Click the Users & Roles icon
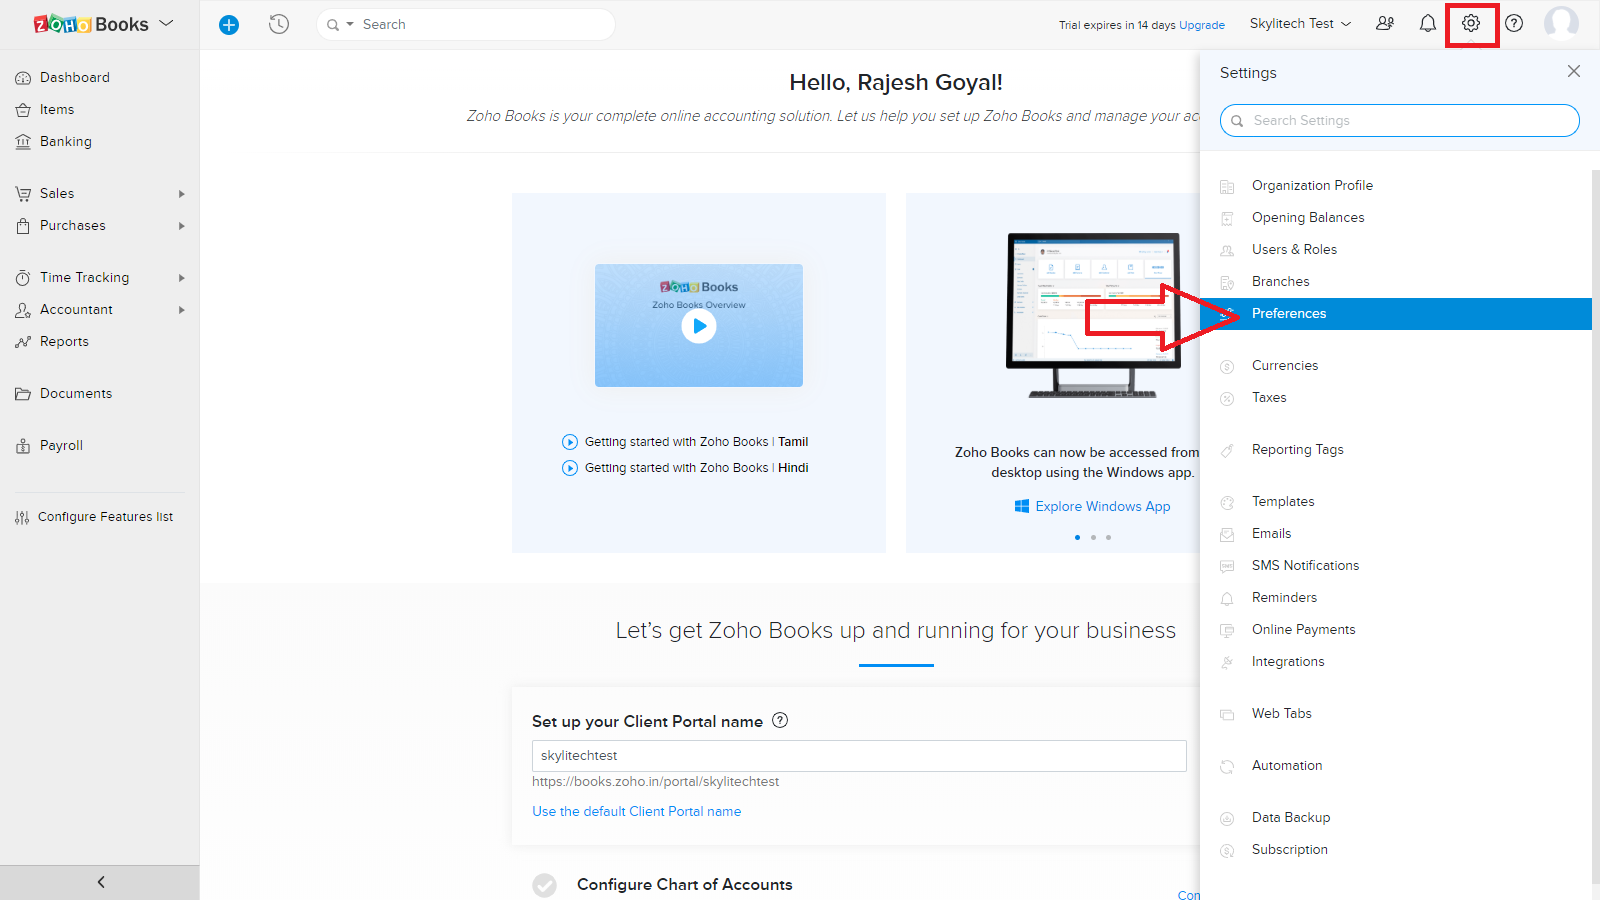 [x=1227, y=250]
